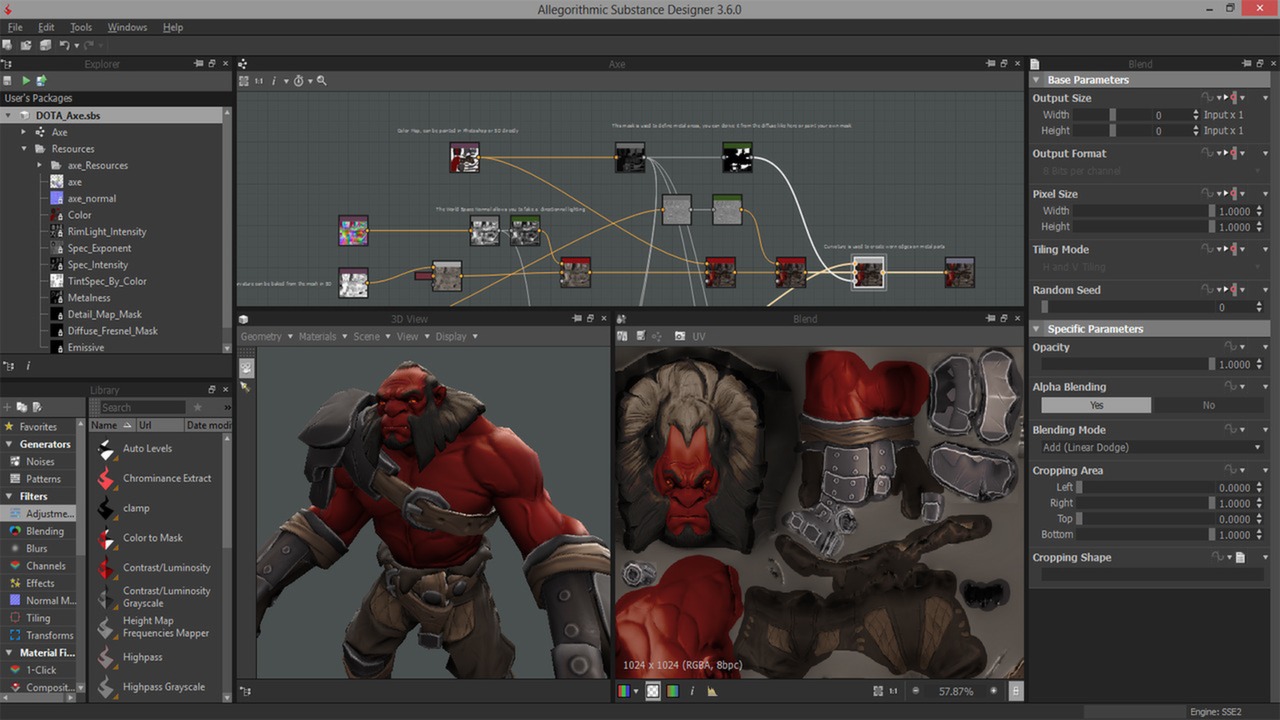
Task: Open Favorites in the Library
Action: click(38, 427)
